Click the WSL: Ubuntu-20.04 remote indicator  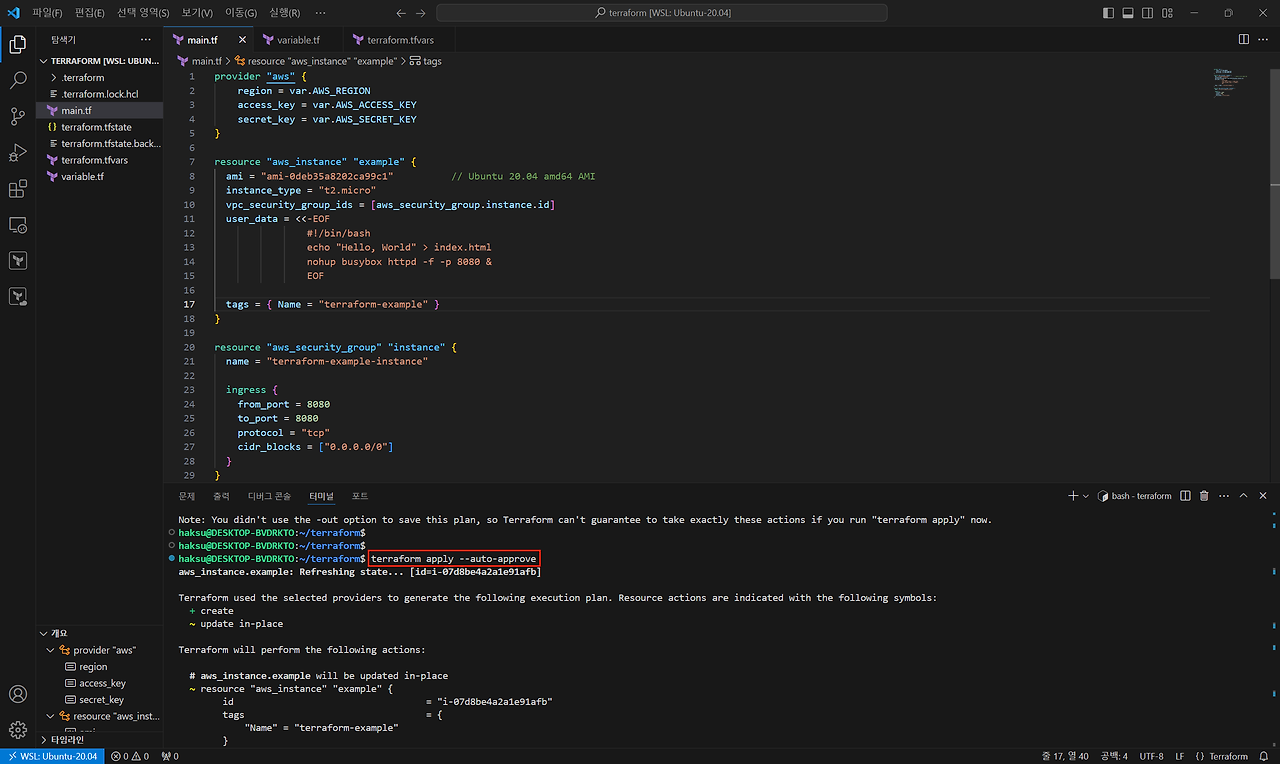point(52,756)
